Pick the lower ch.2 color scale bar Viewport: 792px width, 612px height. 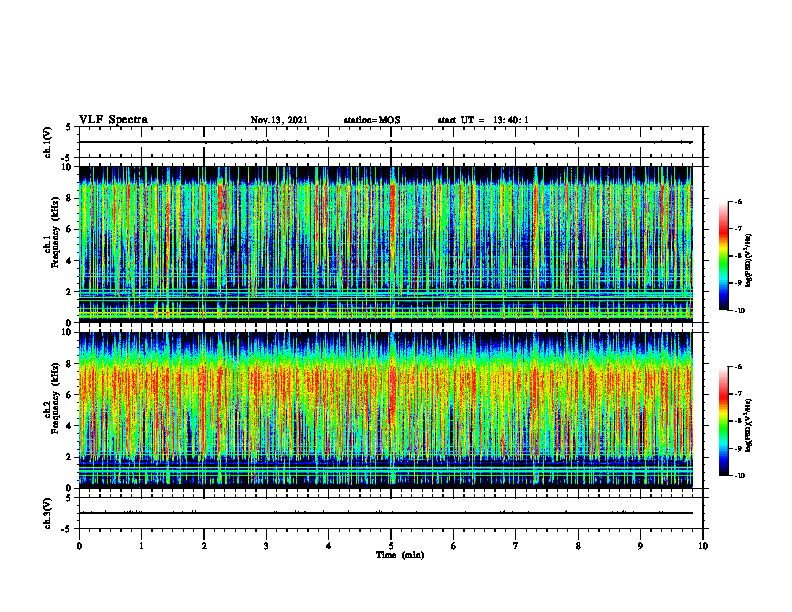pos(724,421)
